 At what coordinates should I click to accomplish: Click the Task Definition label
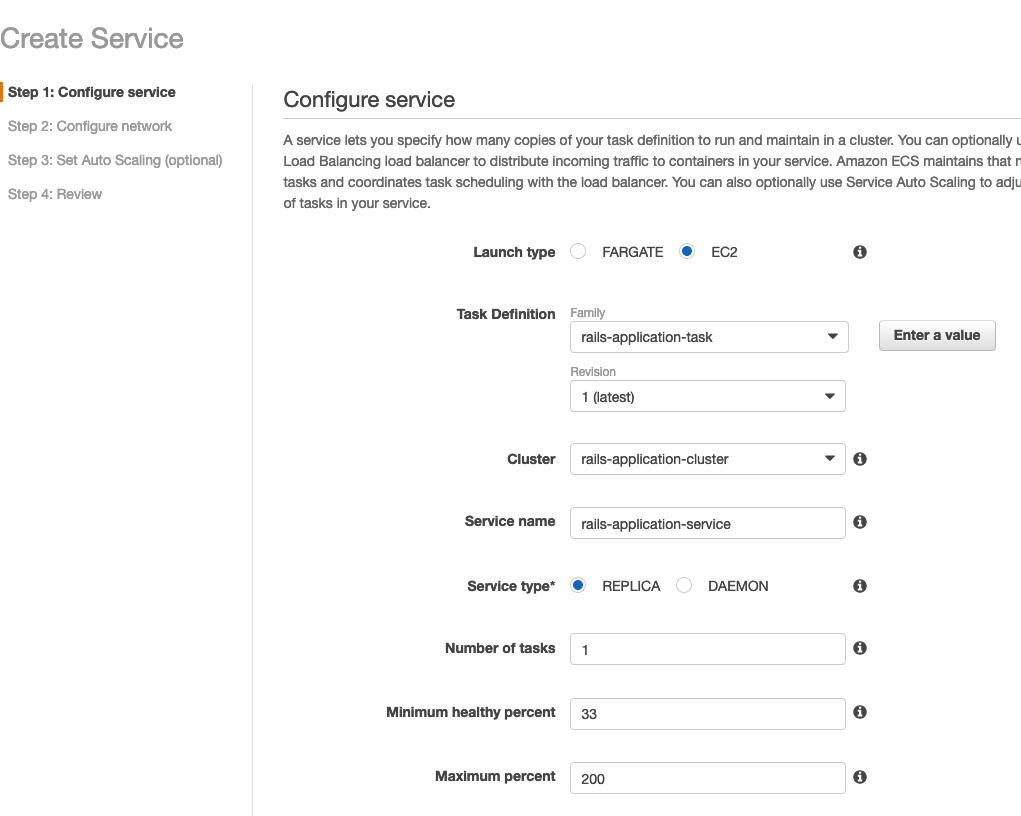point(506,314)
